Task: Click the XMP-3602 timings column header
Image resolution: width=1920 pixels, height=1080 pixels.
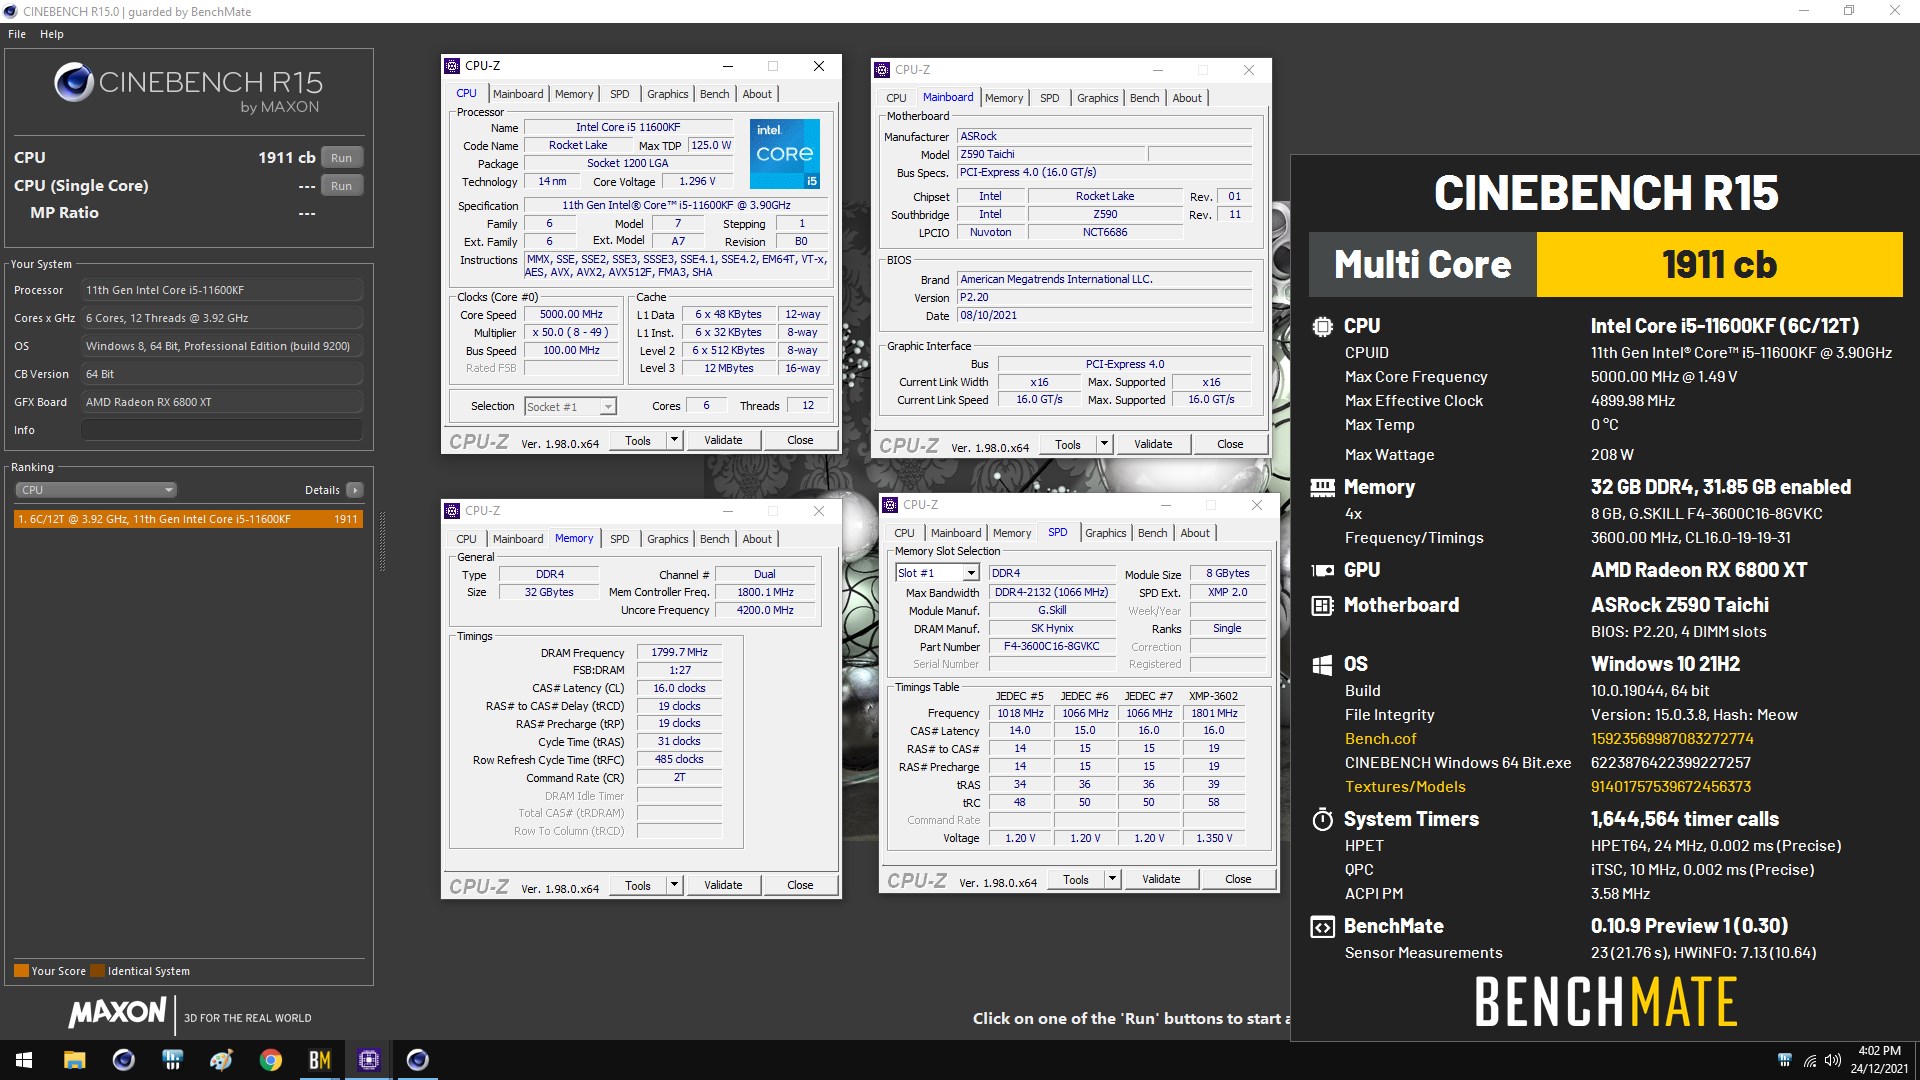Action: point(1213,696)
